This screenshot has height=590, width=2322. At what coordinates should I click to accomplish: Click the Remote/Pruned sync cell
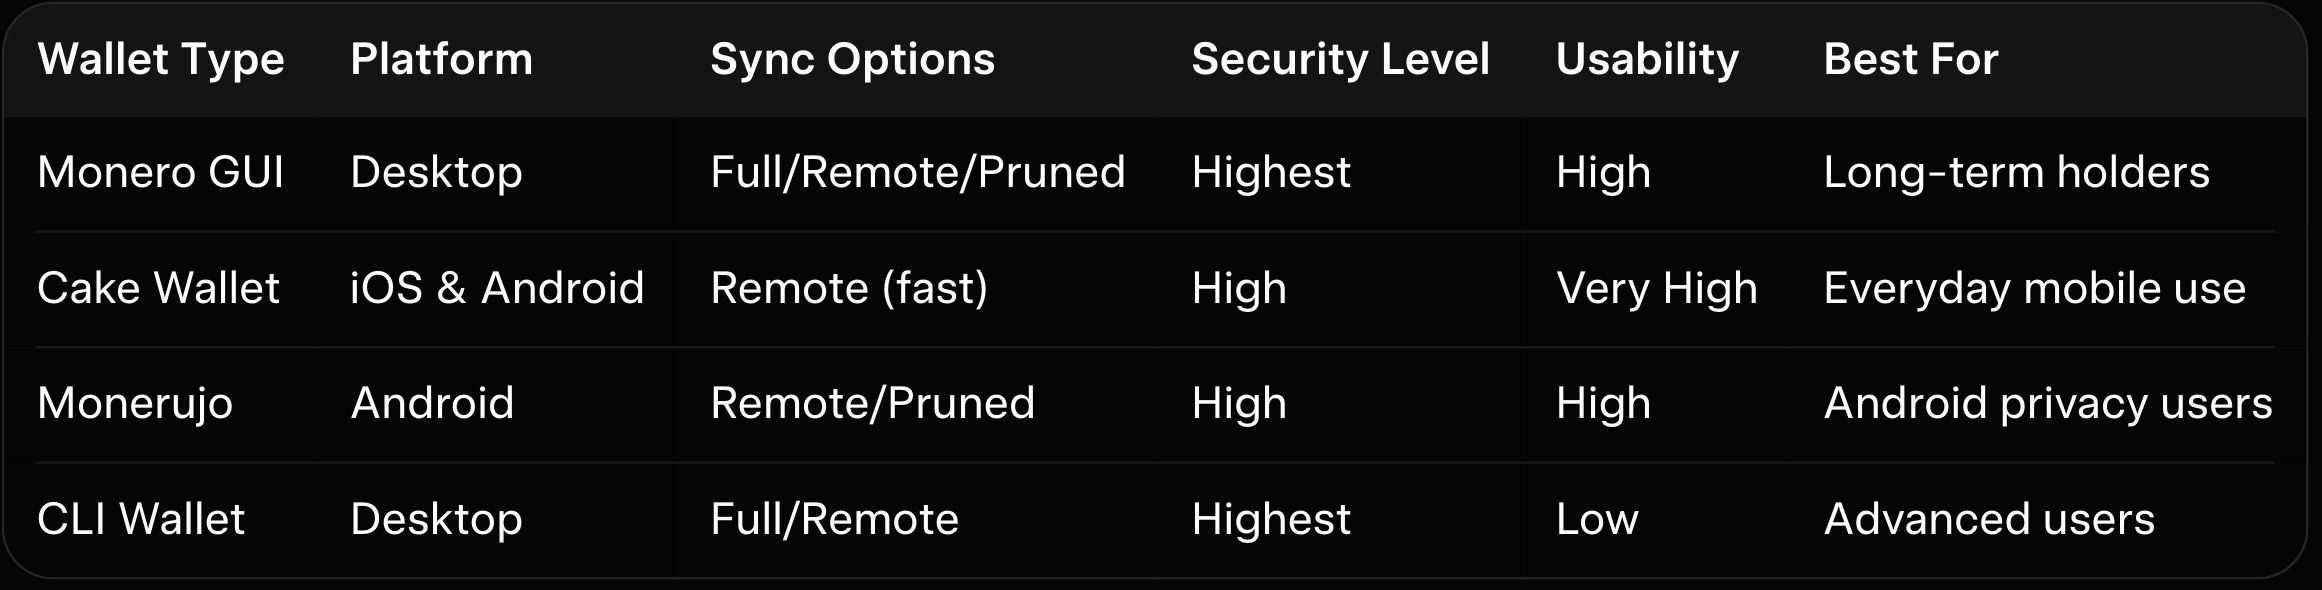tap(872, 404)
